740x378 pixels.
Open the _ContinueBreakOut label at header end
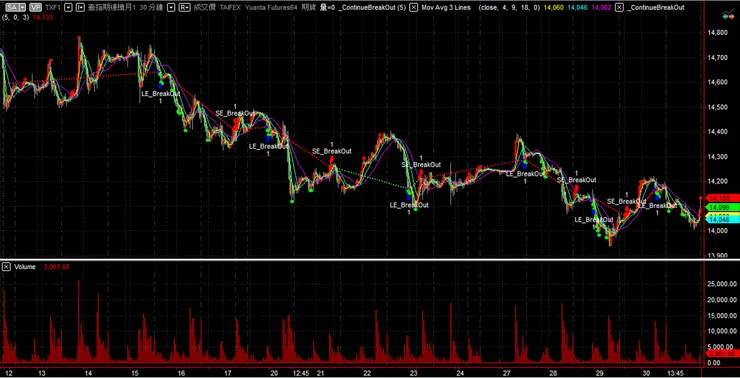coord(656,8)
